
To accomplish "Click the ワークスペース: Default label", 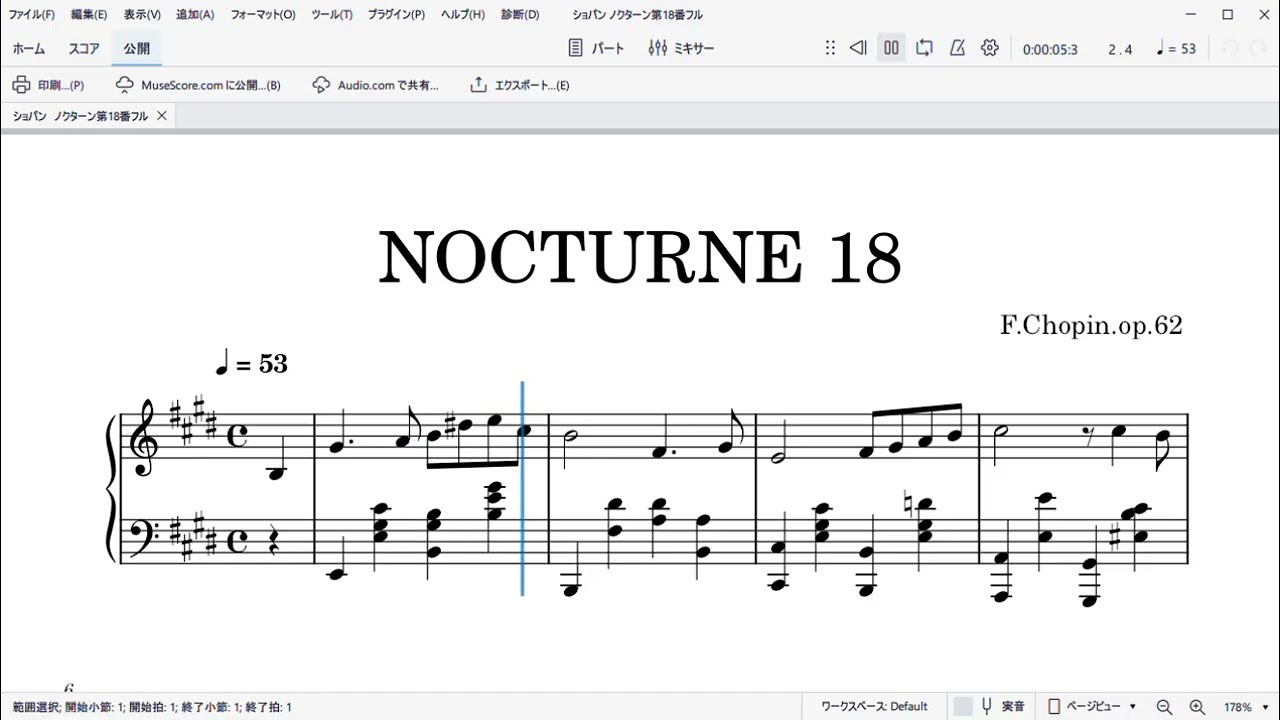I will click(x=874, y=706).
